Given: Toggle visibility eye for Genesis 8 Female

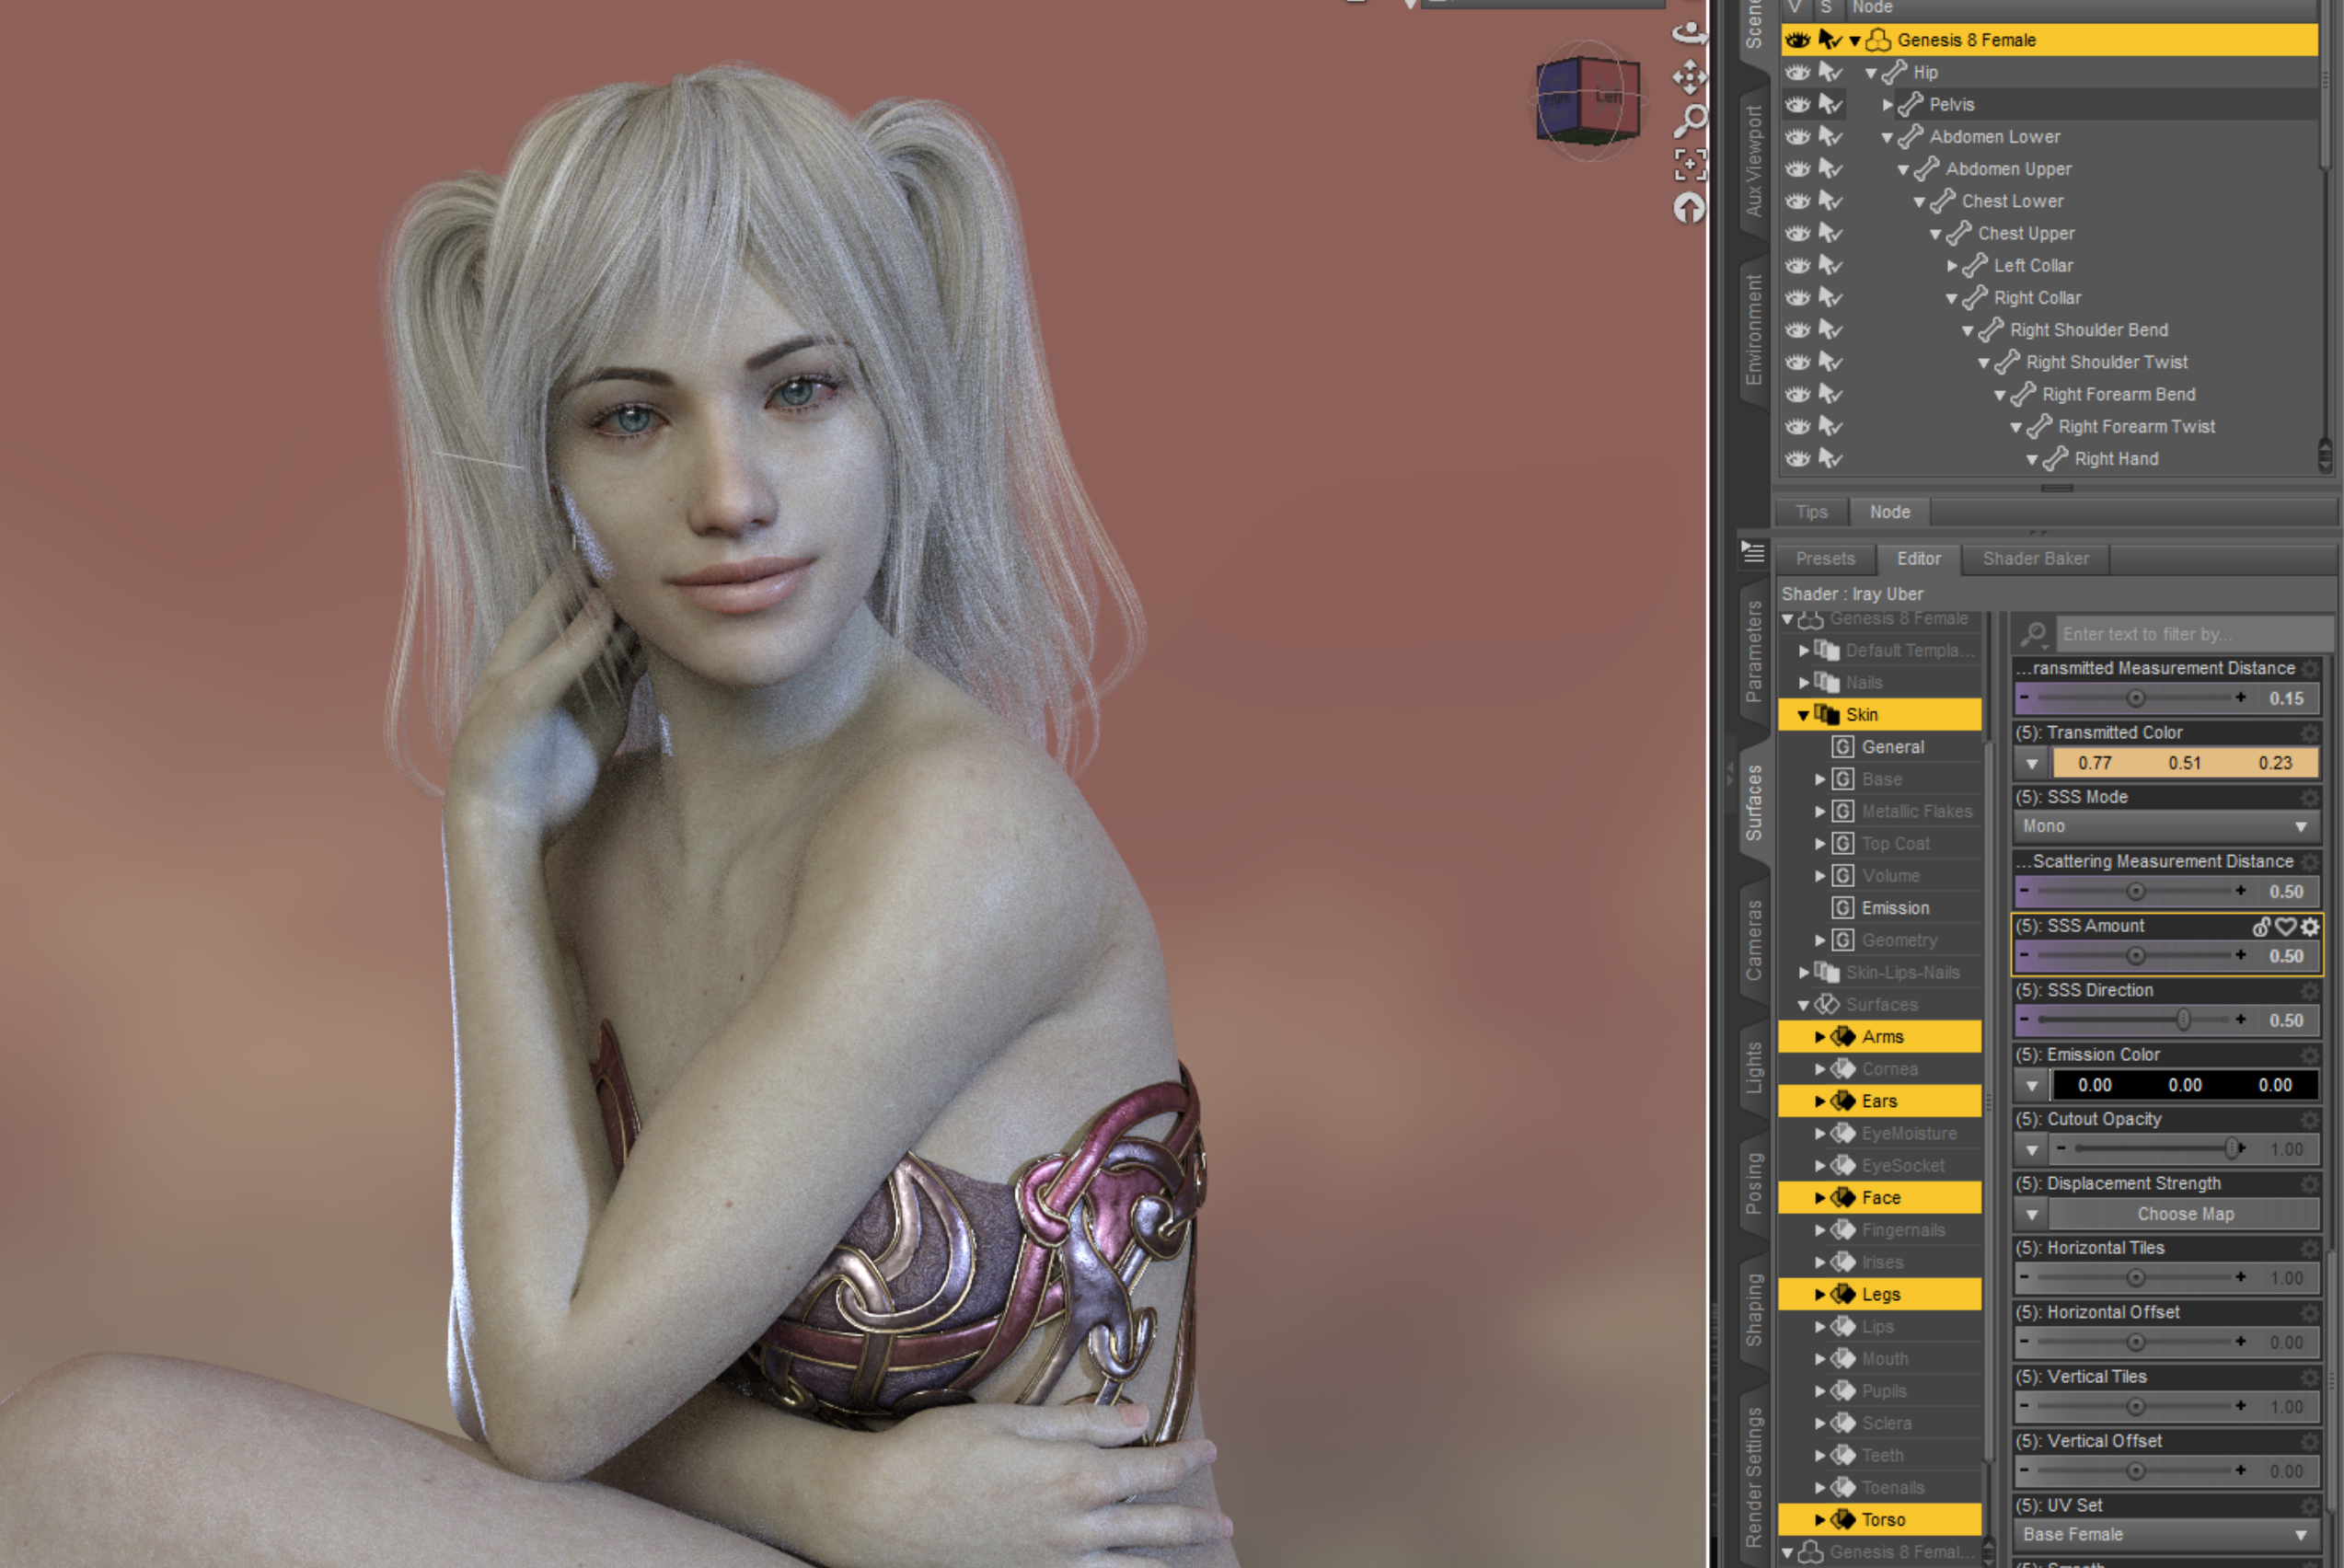Looking at the screenshot, I should point(1797,40).
